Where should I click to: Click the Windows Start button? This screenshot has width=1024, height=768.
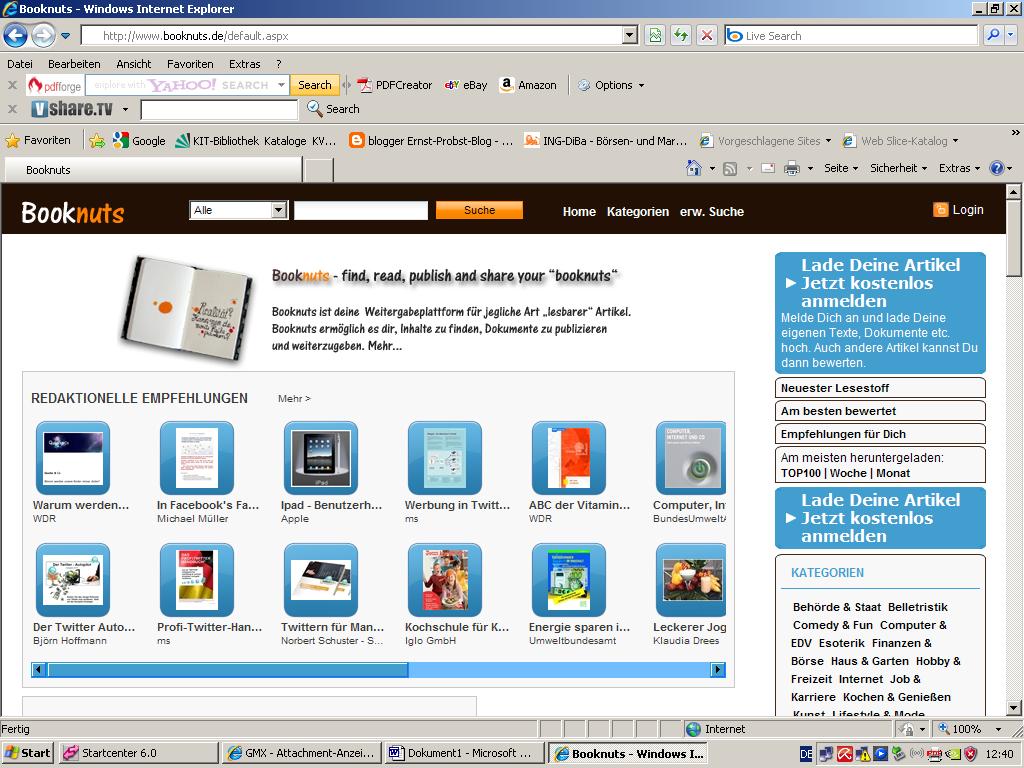coord(28,753)
